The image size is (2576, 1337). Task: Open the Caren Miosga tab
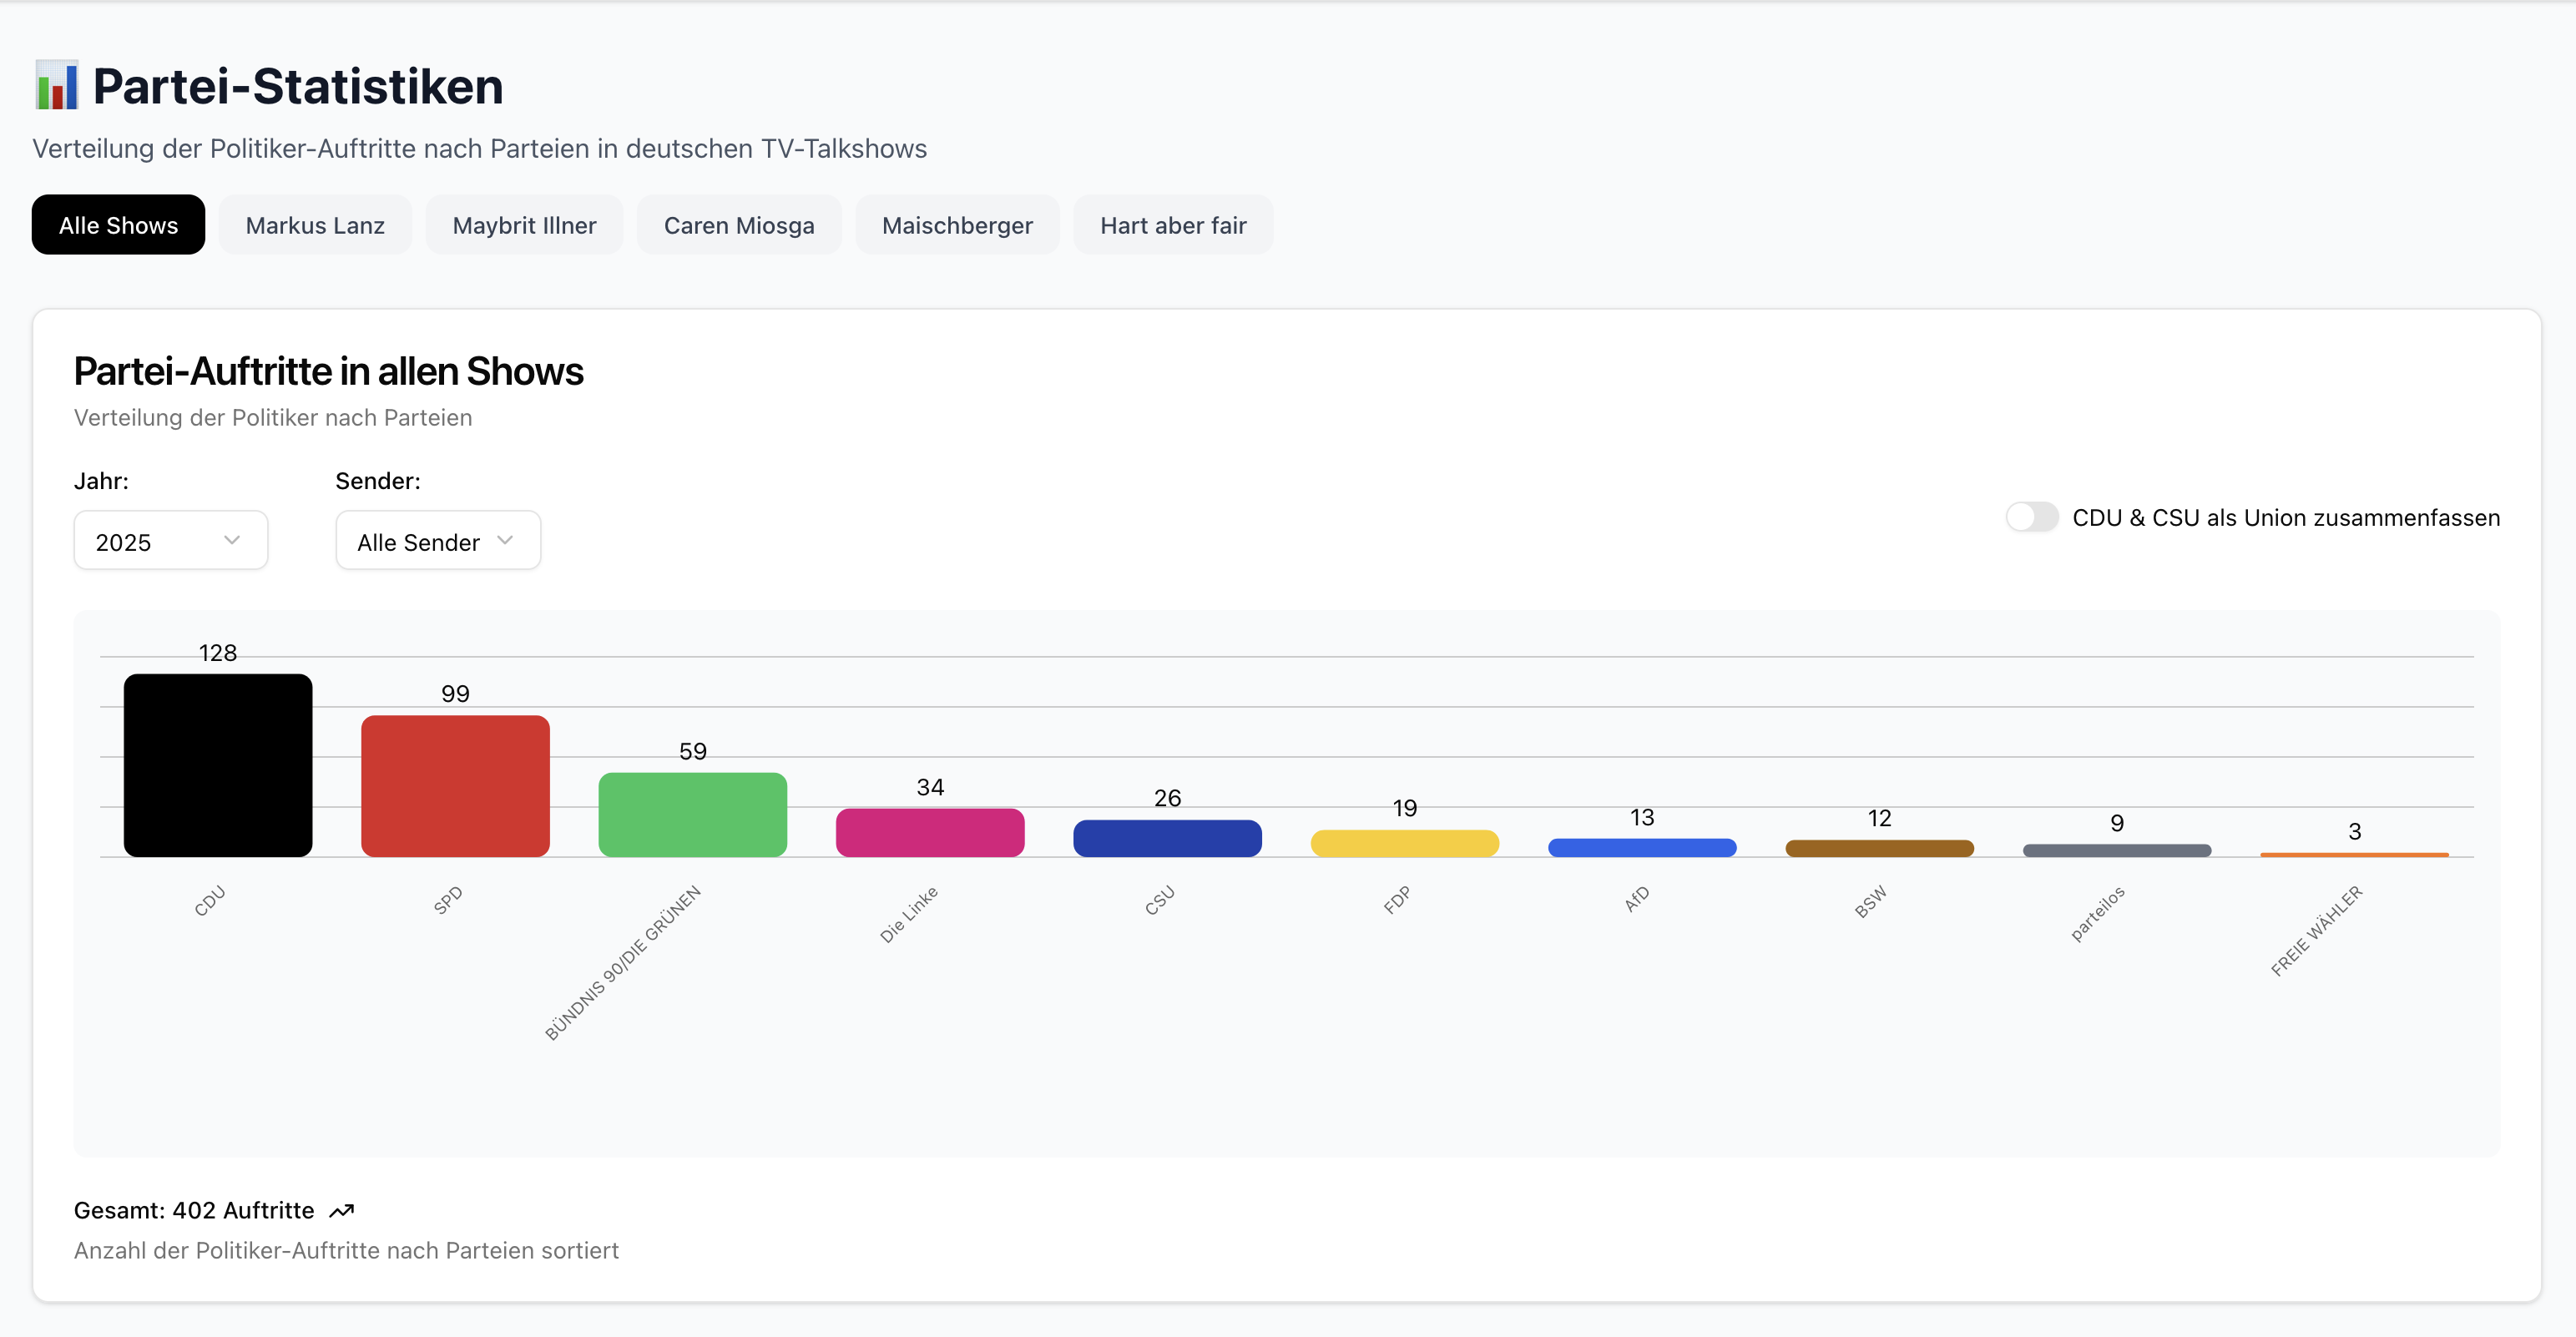coord(739,225)
